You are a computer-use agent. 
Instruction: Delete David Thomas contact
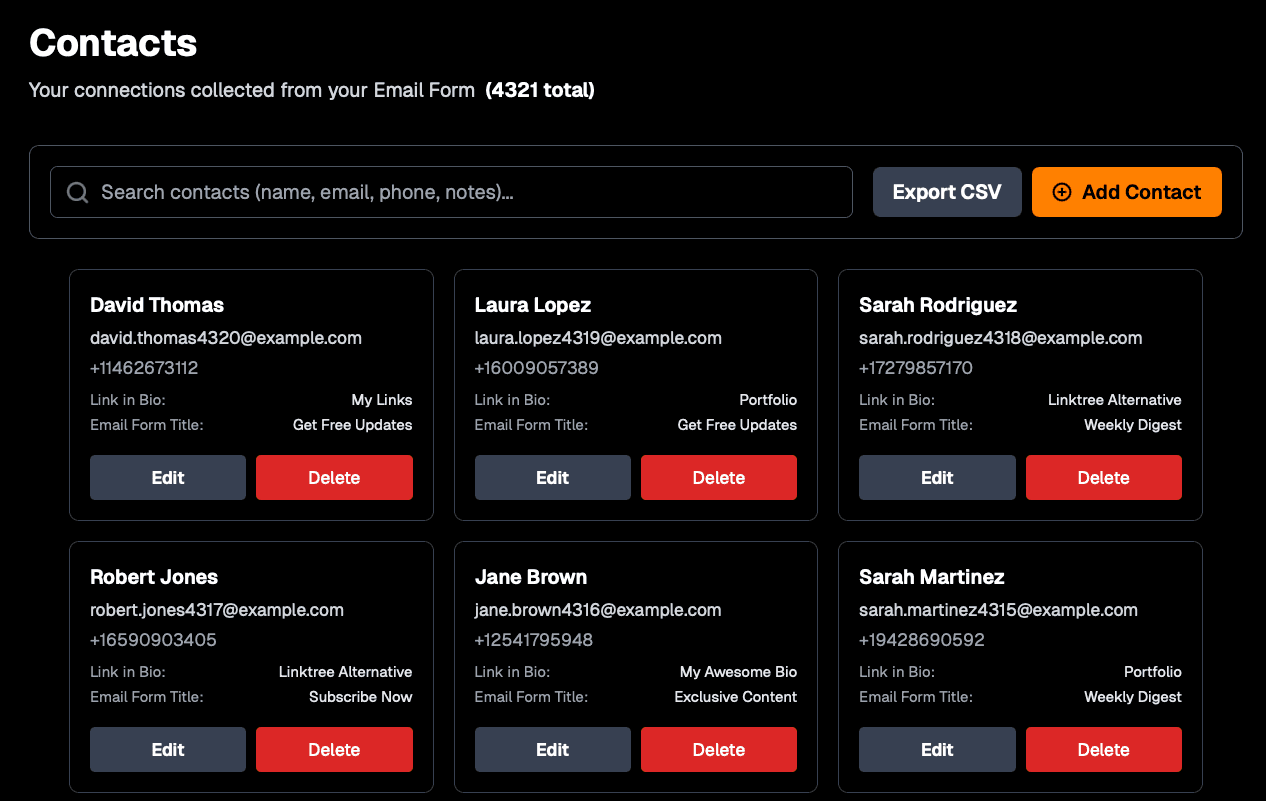pyautogui.click(x=334, y=478)
